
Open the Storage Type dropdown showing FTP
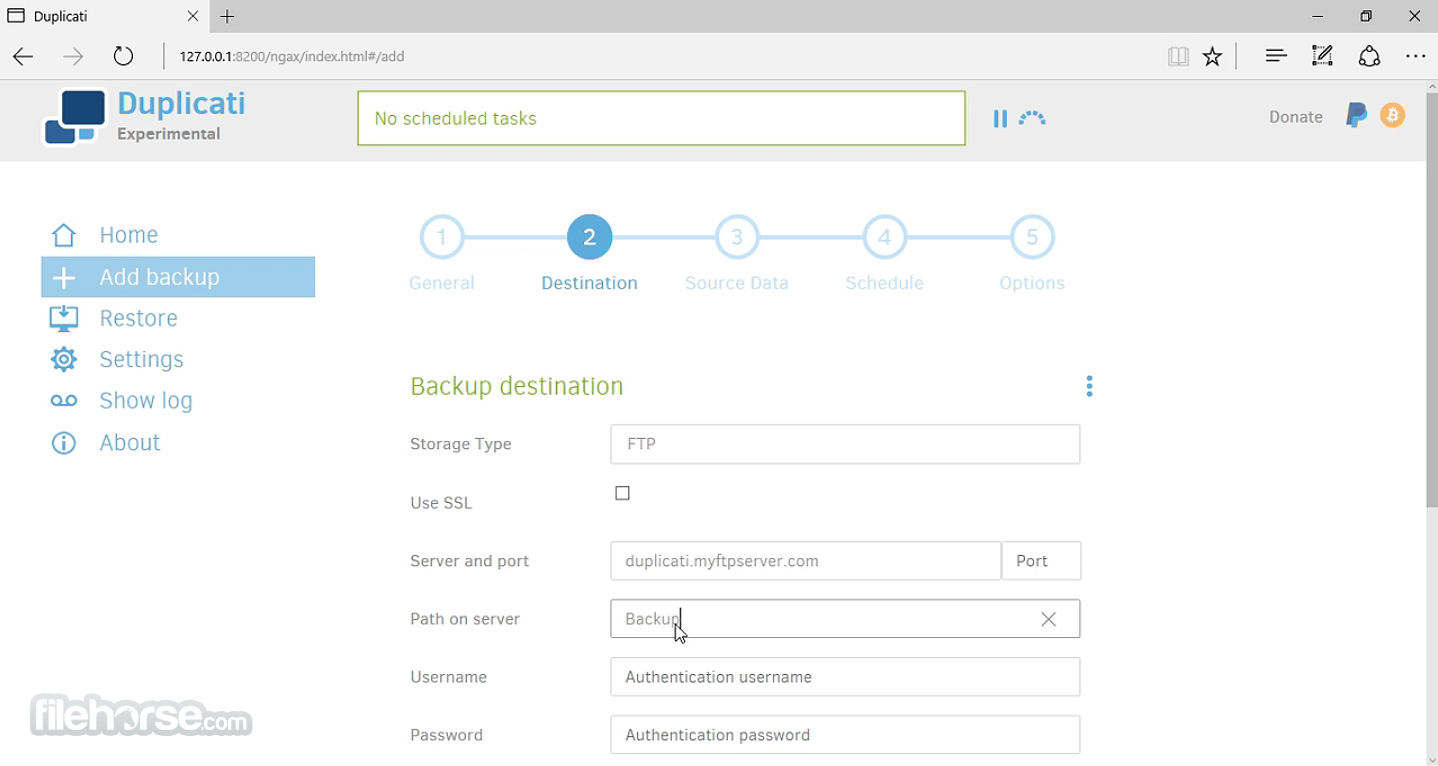pyautogui.click(x=845, y=444)
